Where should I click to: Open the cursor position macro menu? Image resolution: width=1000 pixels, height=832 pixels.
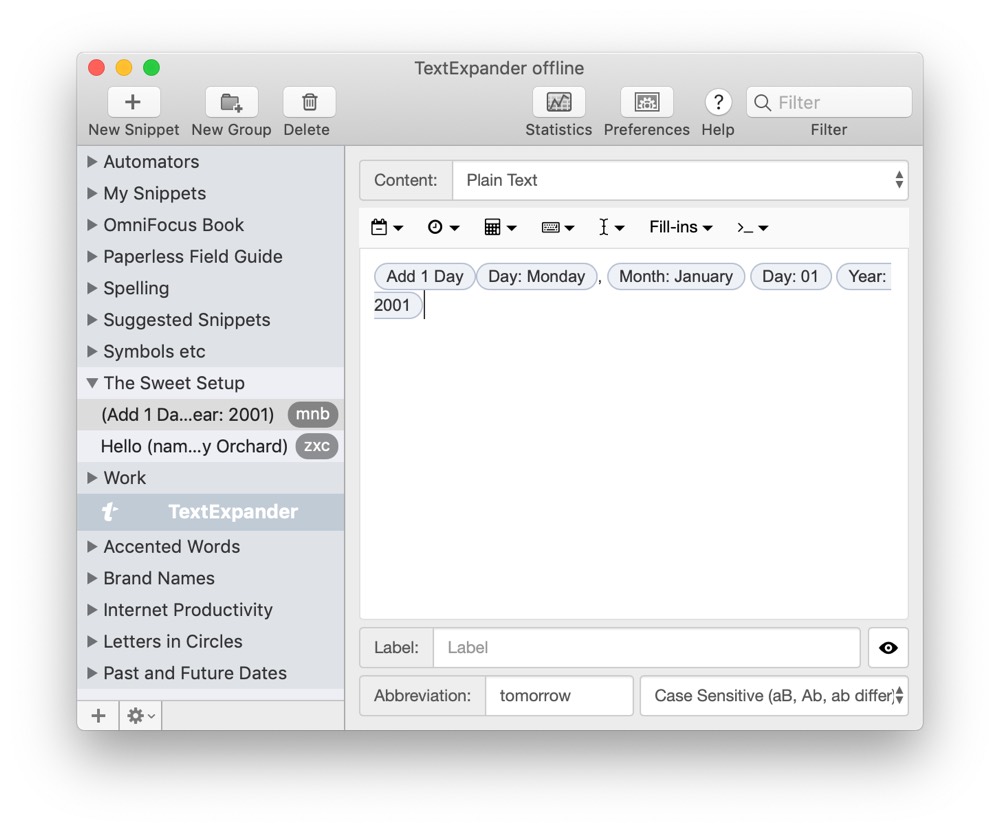point(611,228)
